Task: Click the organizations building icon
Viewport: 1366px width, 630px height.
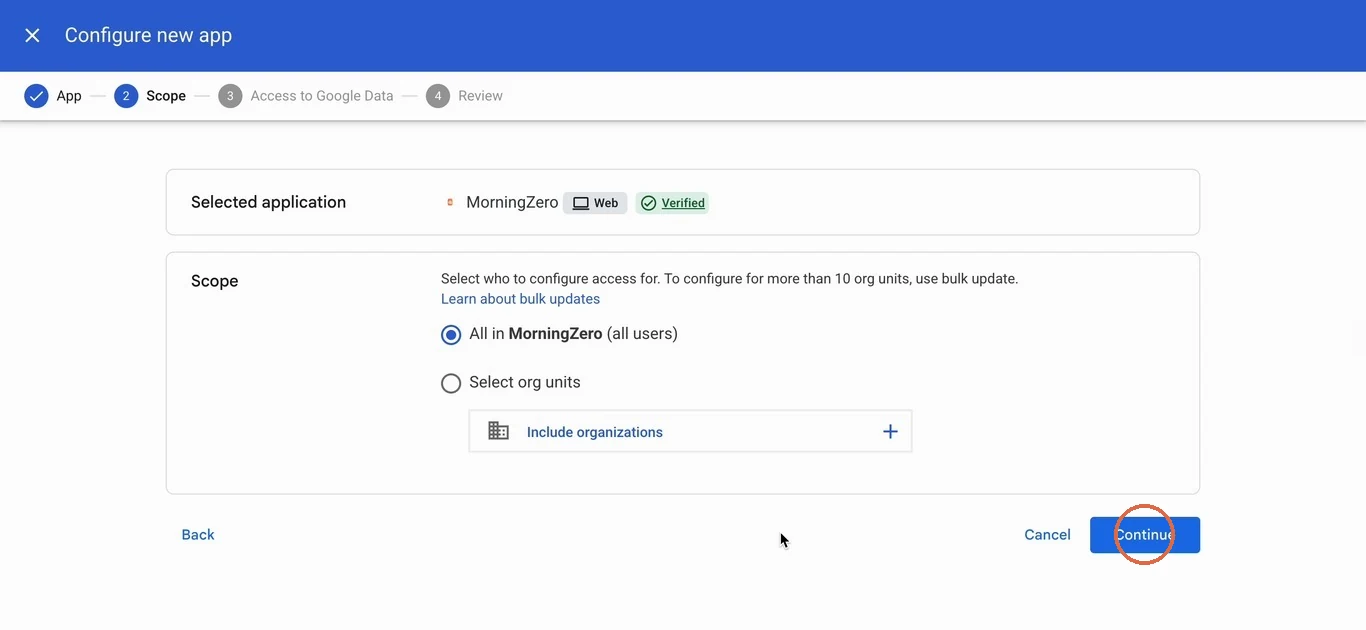Action: click(498, 431)
